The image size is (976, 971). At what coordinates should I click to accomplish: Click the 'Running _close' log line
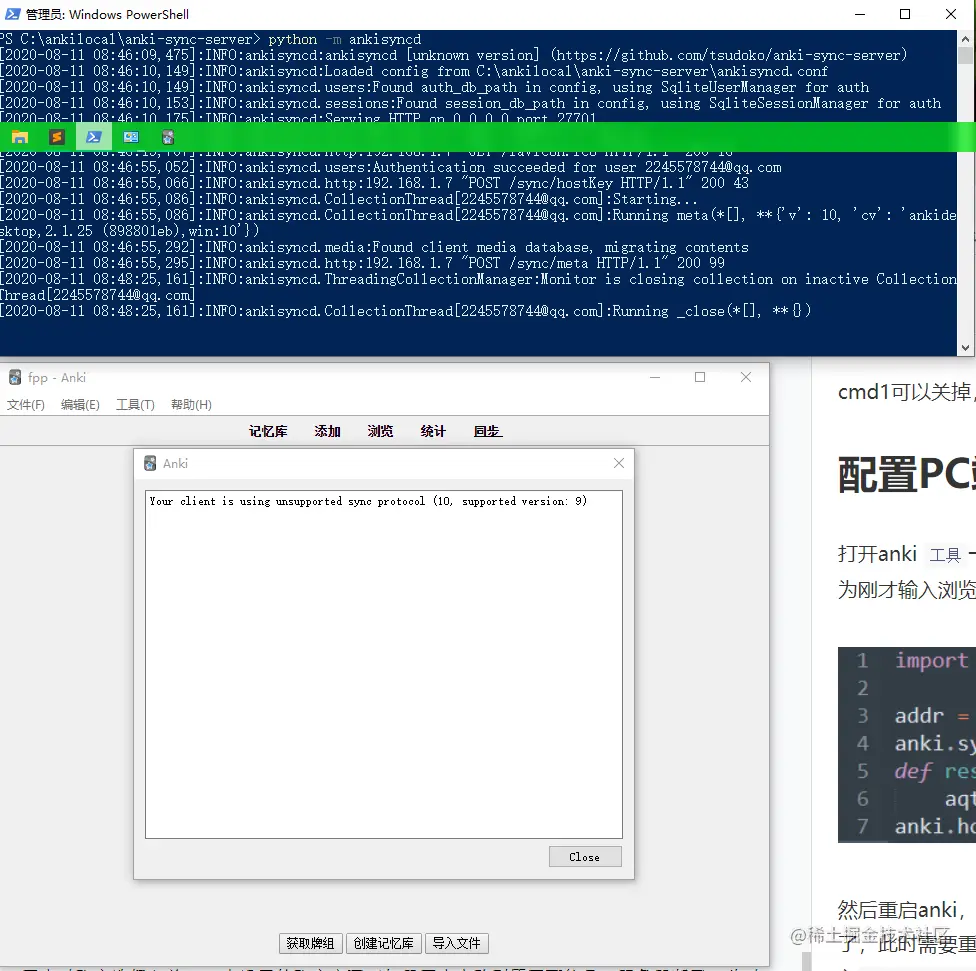point(406,311)
